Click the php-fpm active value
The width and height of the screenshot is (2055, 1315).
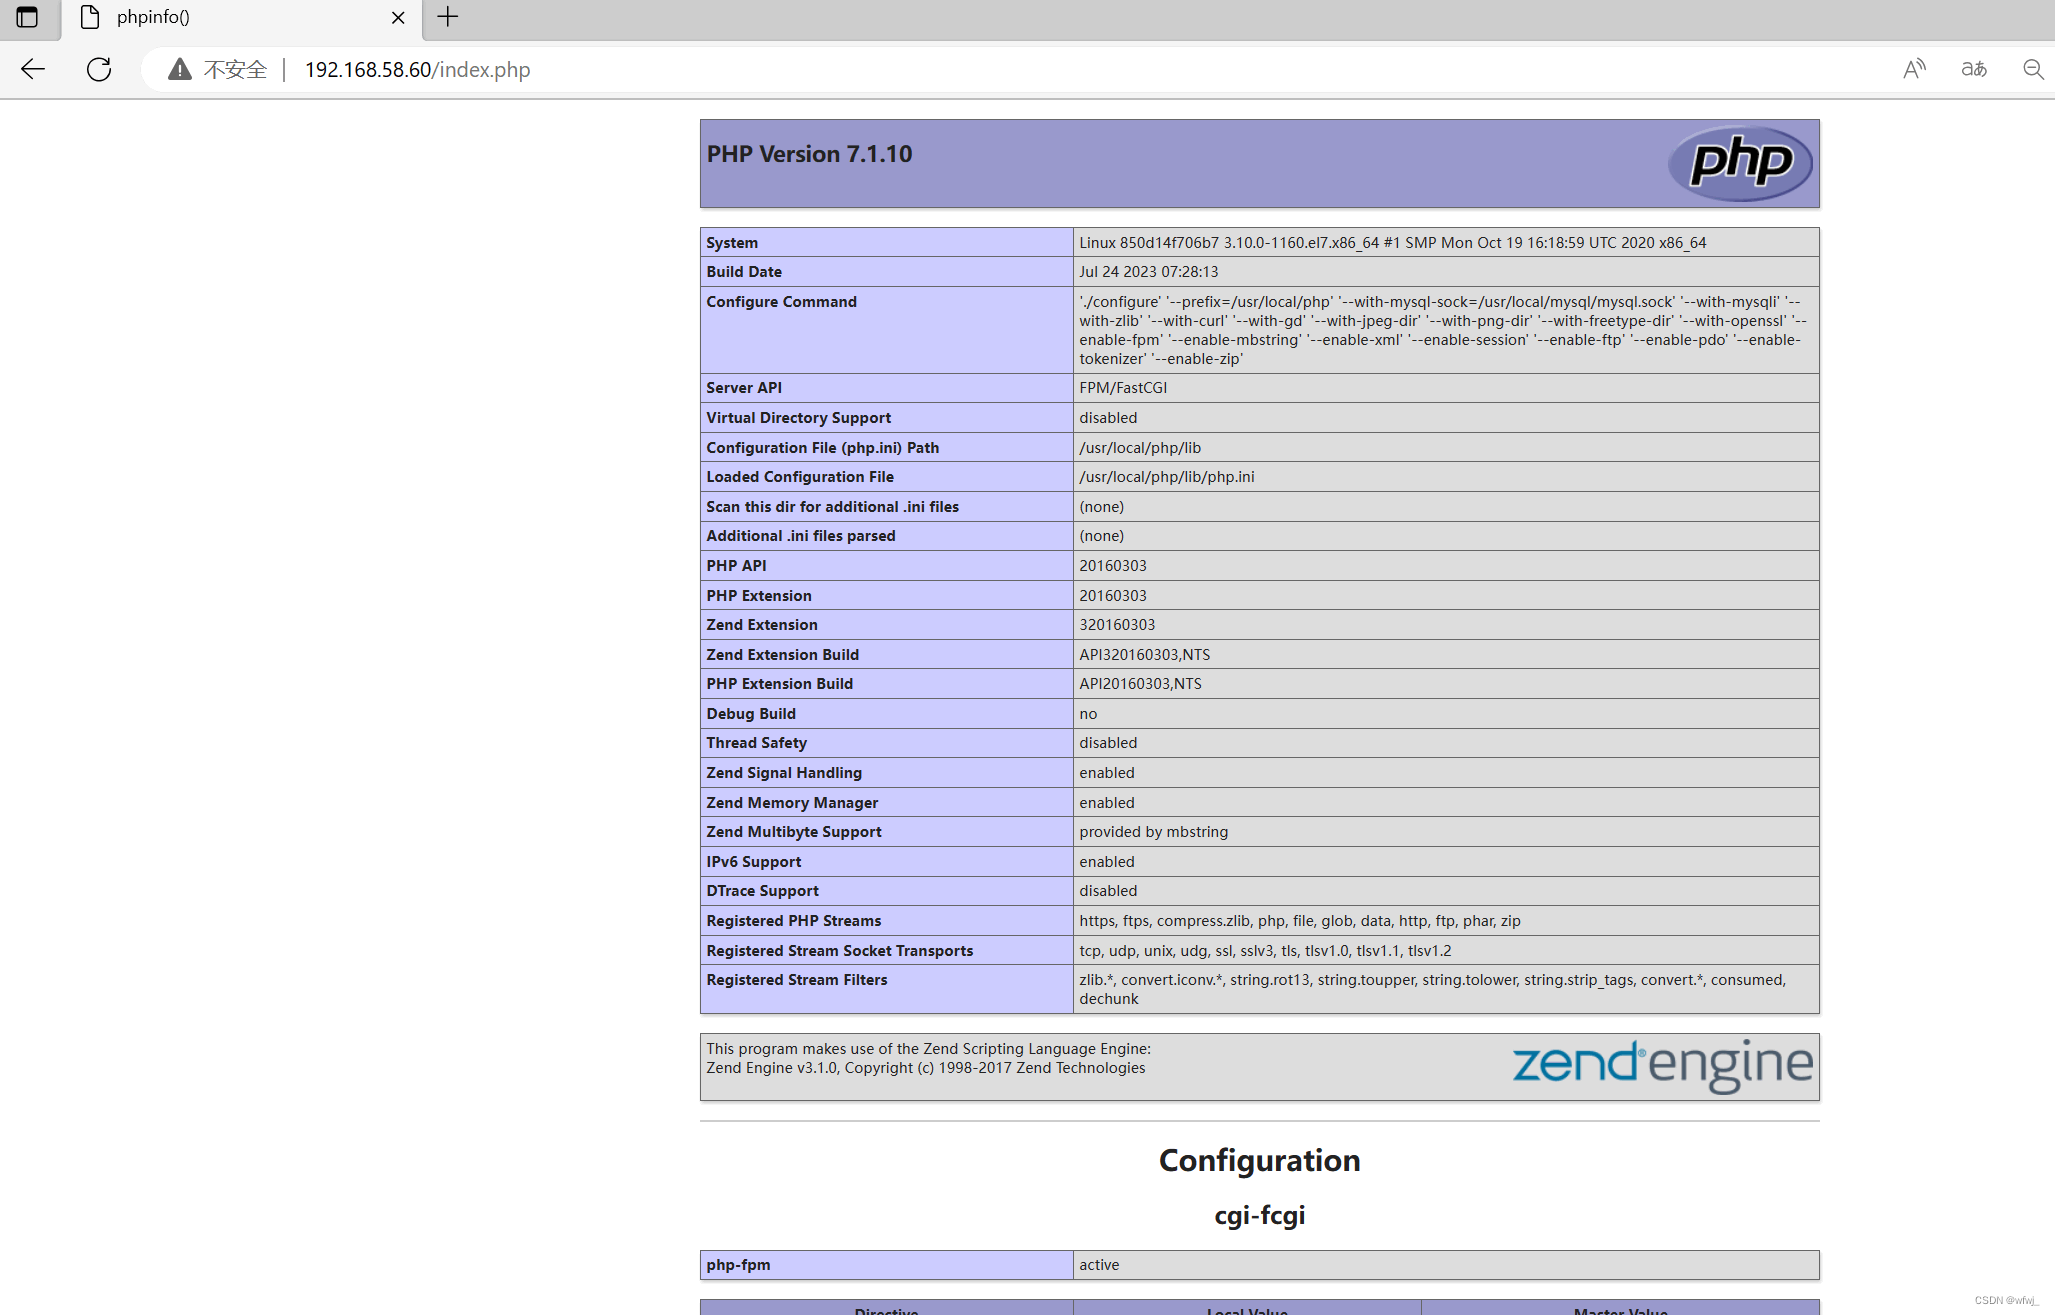(x=1099, y=1265)
